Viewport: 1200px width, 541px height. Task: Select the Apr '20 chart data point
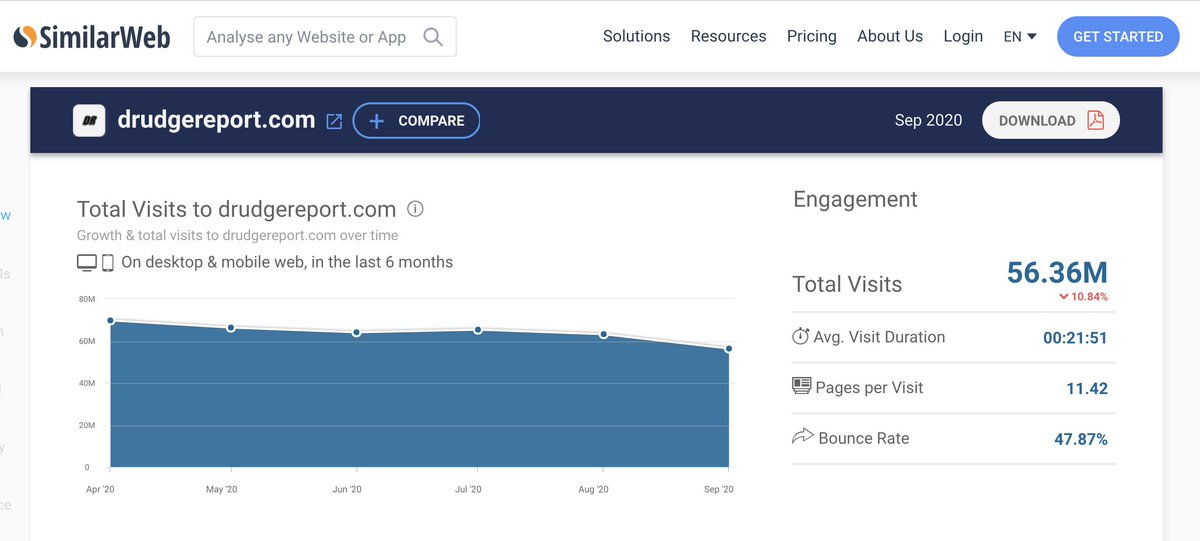point(110,321)
